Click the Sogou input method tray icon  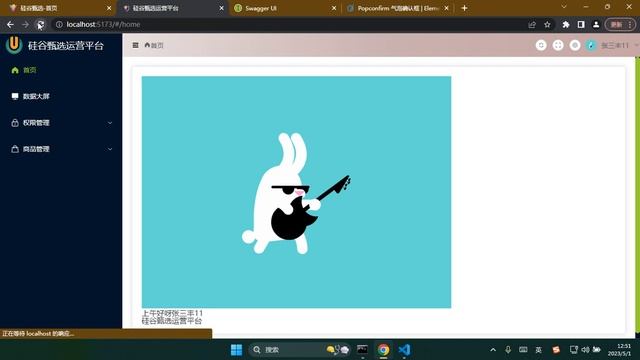[x=556, y=350]
